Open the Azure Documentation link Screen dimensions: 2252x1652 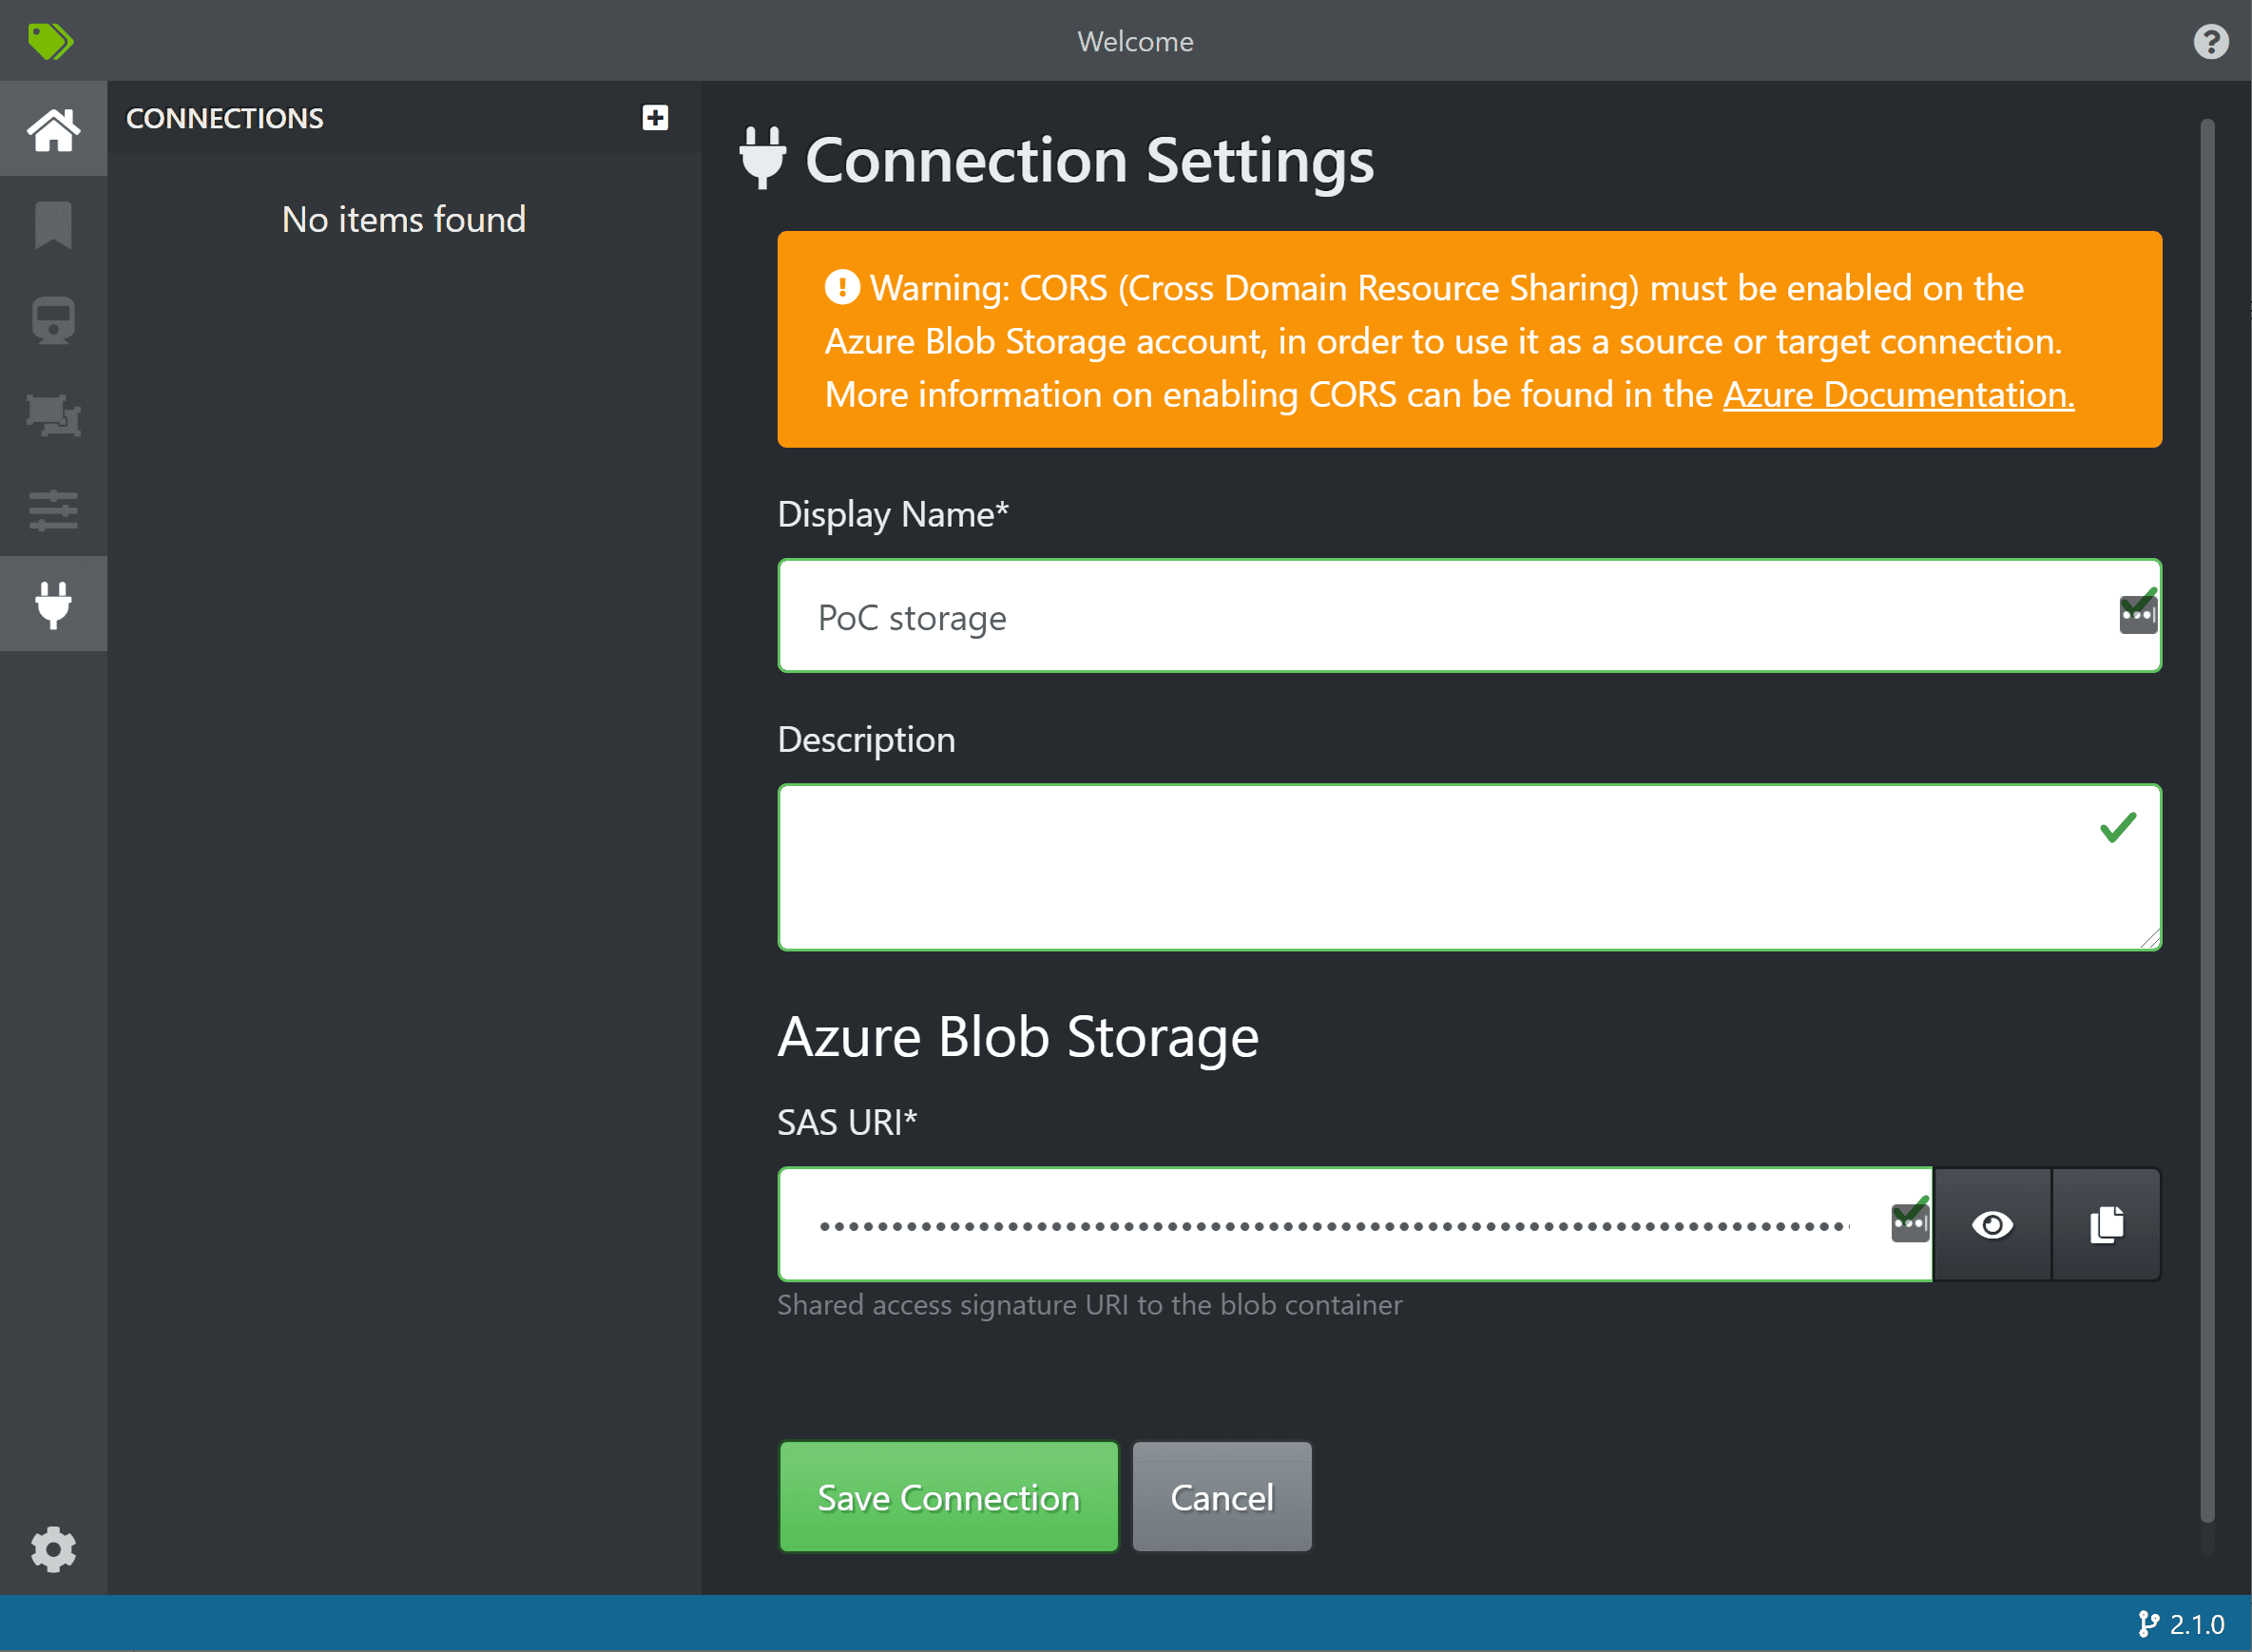point(1898,394)
